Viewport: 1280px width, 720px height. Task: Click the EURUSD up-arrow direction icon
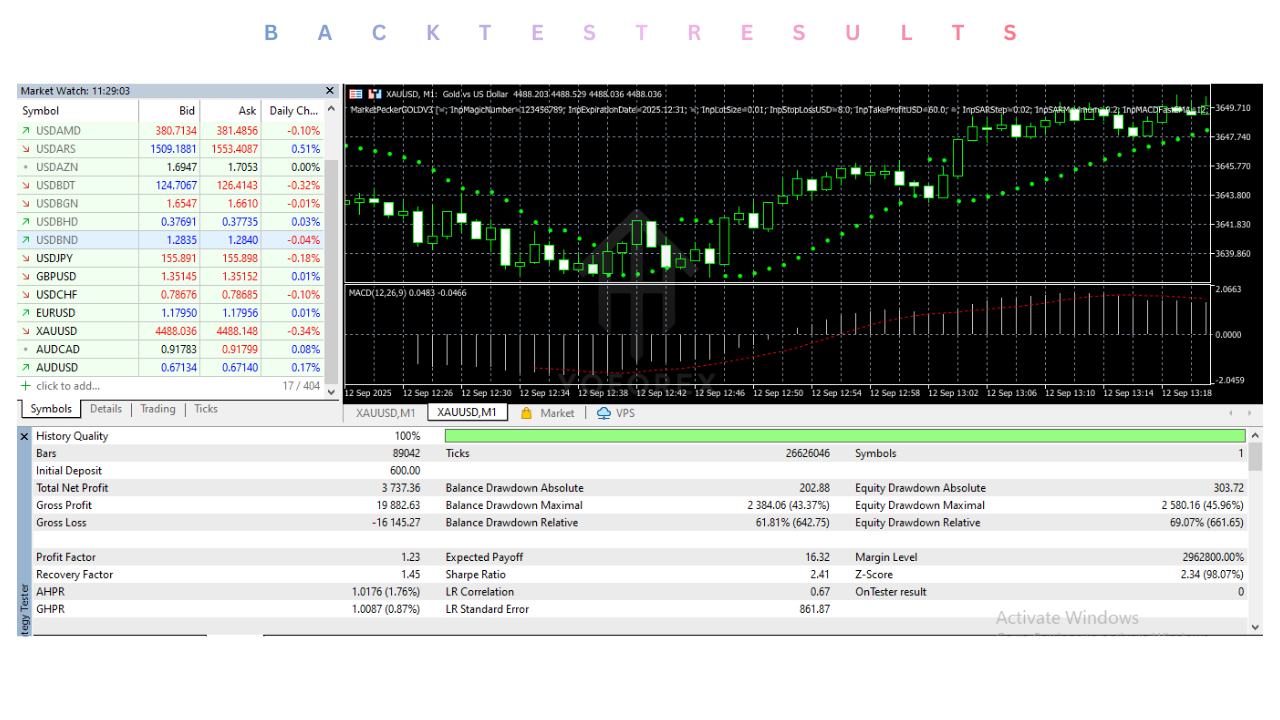click(25, 313)
